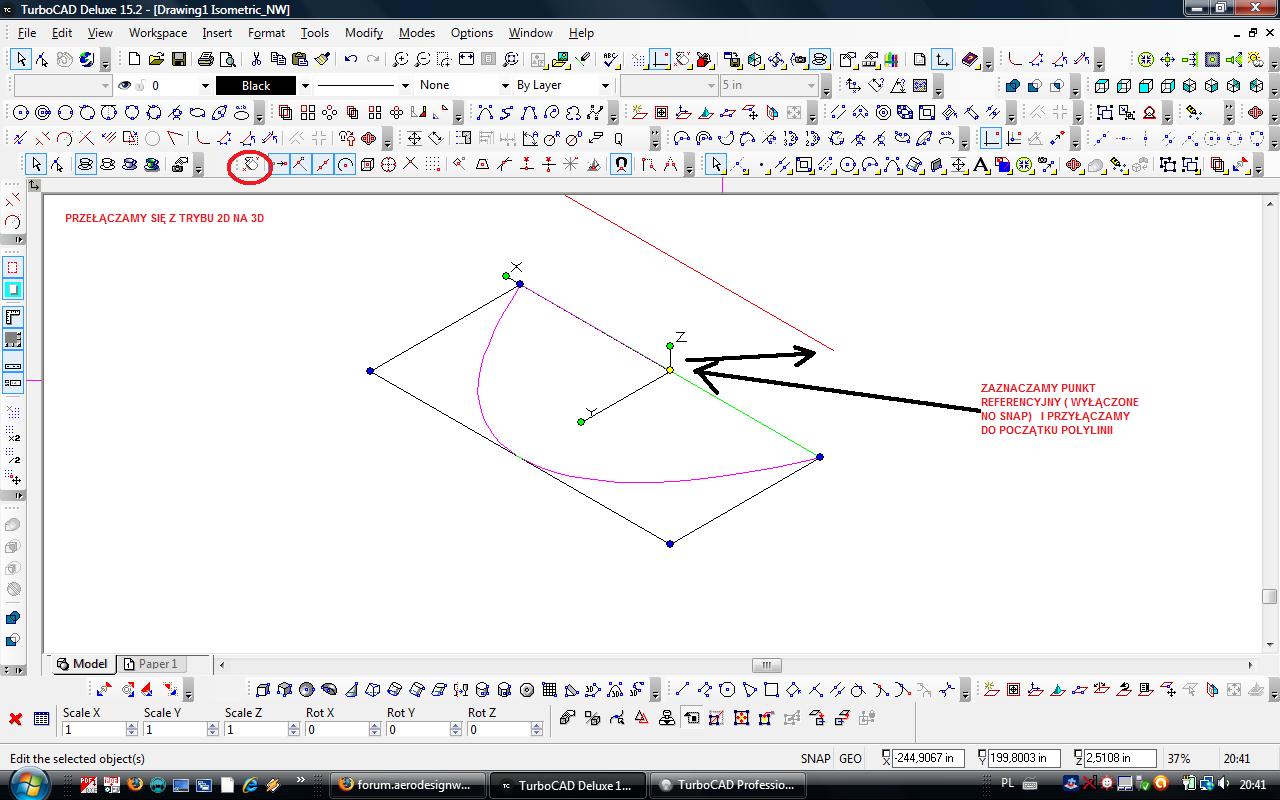
Task: Expand the By Layer dropdown
Action: coord(604,86)
